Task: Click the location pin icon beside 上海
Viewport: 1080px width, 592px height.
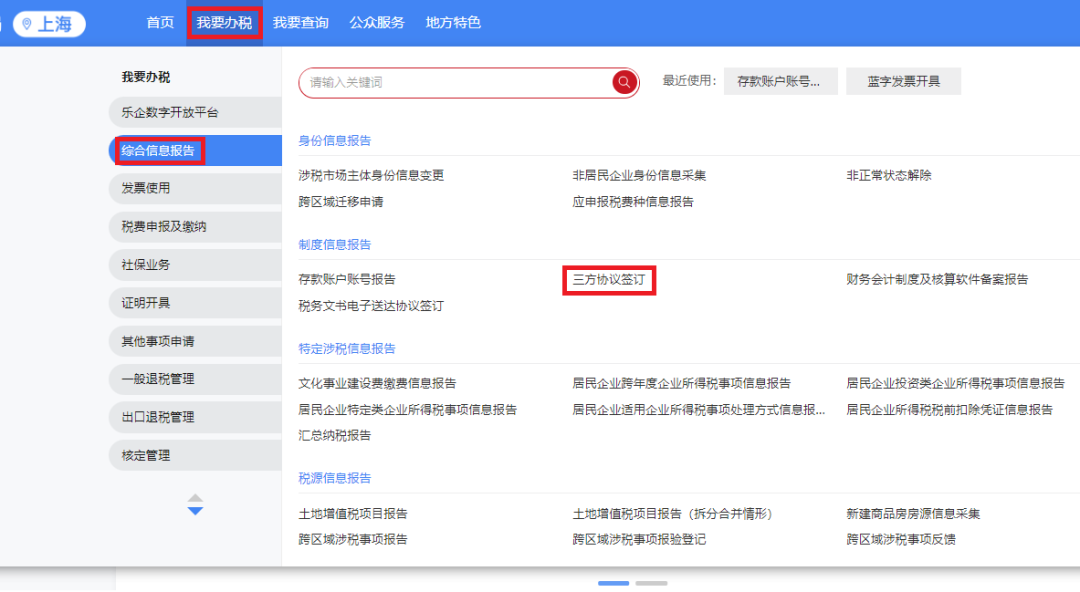Action: [27, 24]
